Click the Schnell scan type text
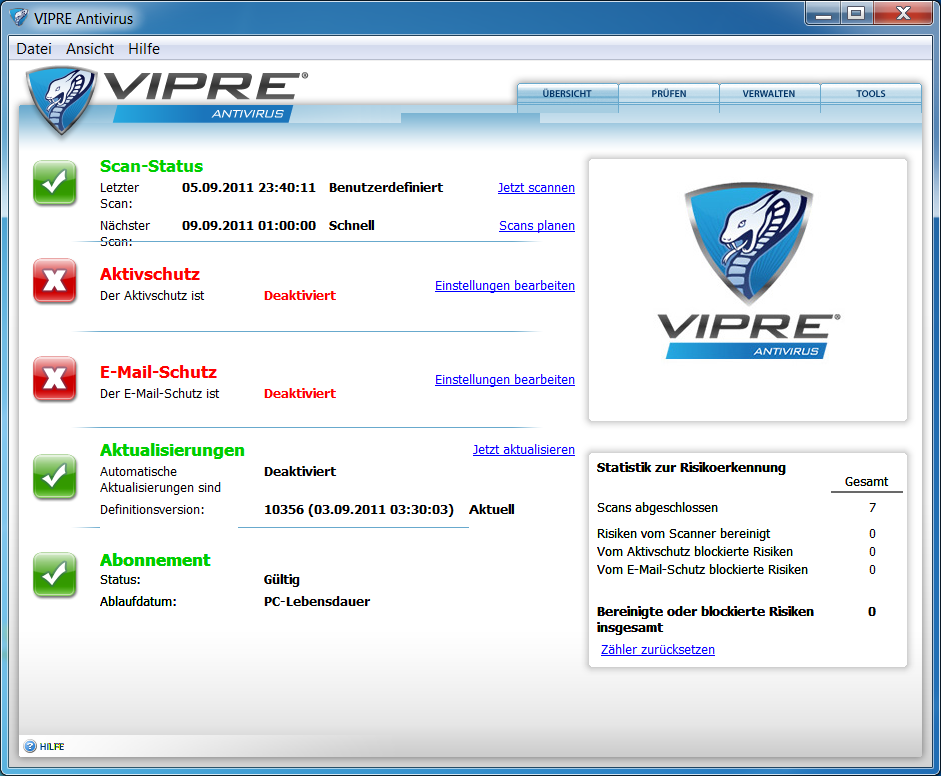941x776 pixels. pyautogui.click(x=351, y=226)
